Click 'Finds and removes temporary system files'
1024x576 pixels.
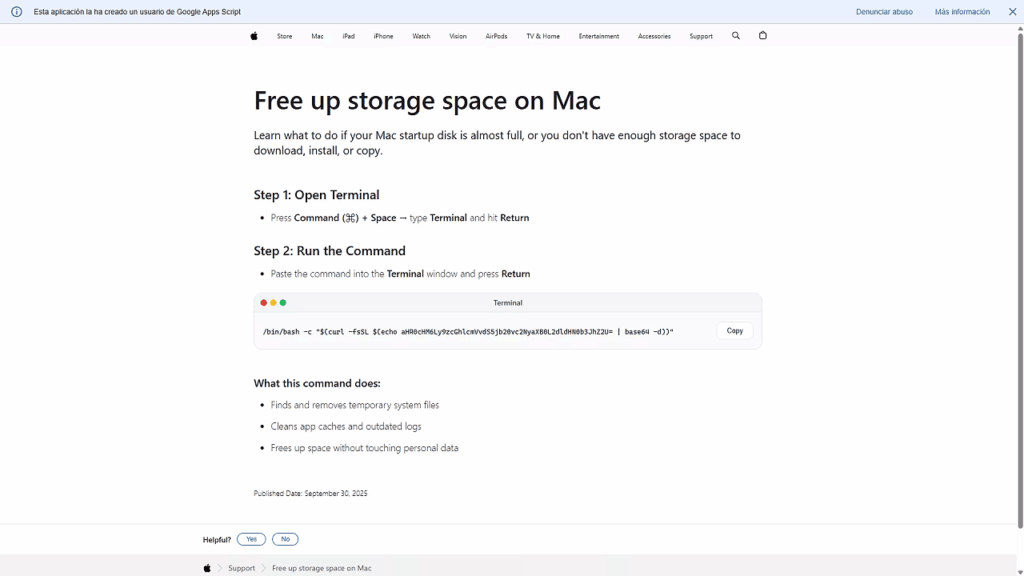click(355, 405)
